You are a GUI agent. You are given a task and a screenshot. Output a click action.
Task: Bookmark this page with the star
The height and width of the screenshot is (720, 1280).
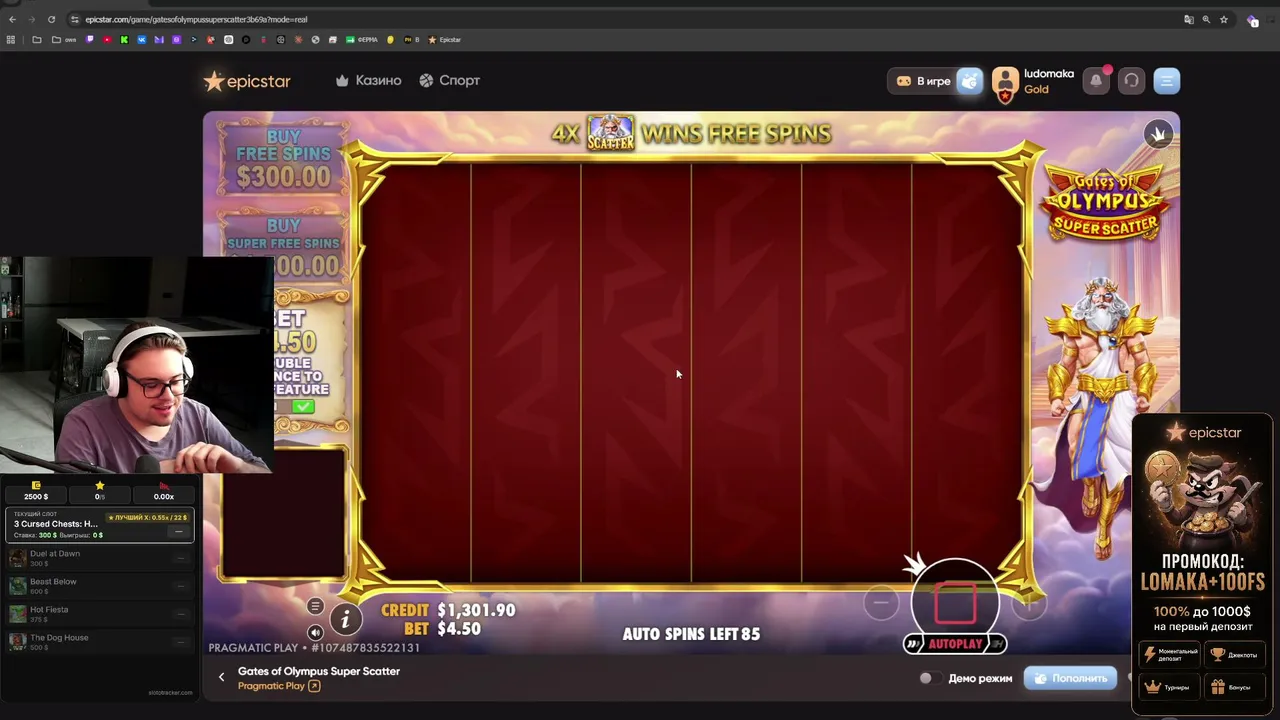pyautogui.click(x=1223, y=19)
